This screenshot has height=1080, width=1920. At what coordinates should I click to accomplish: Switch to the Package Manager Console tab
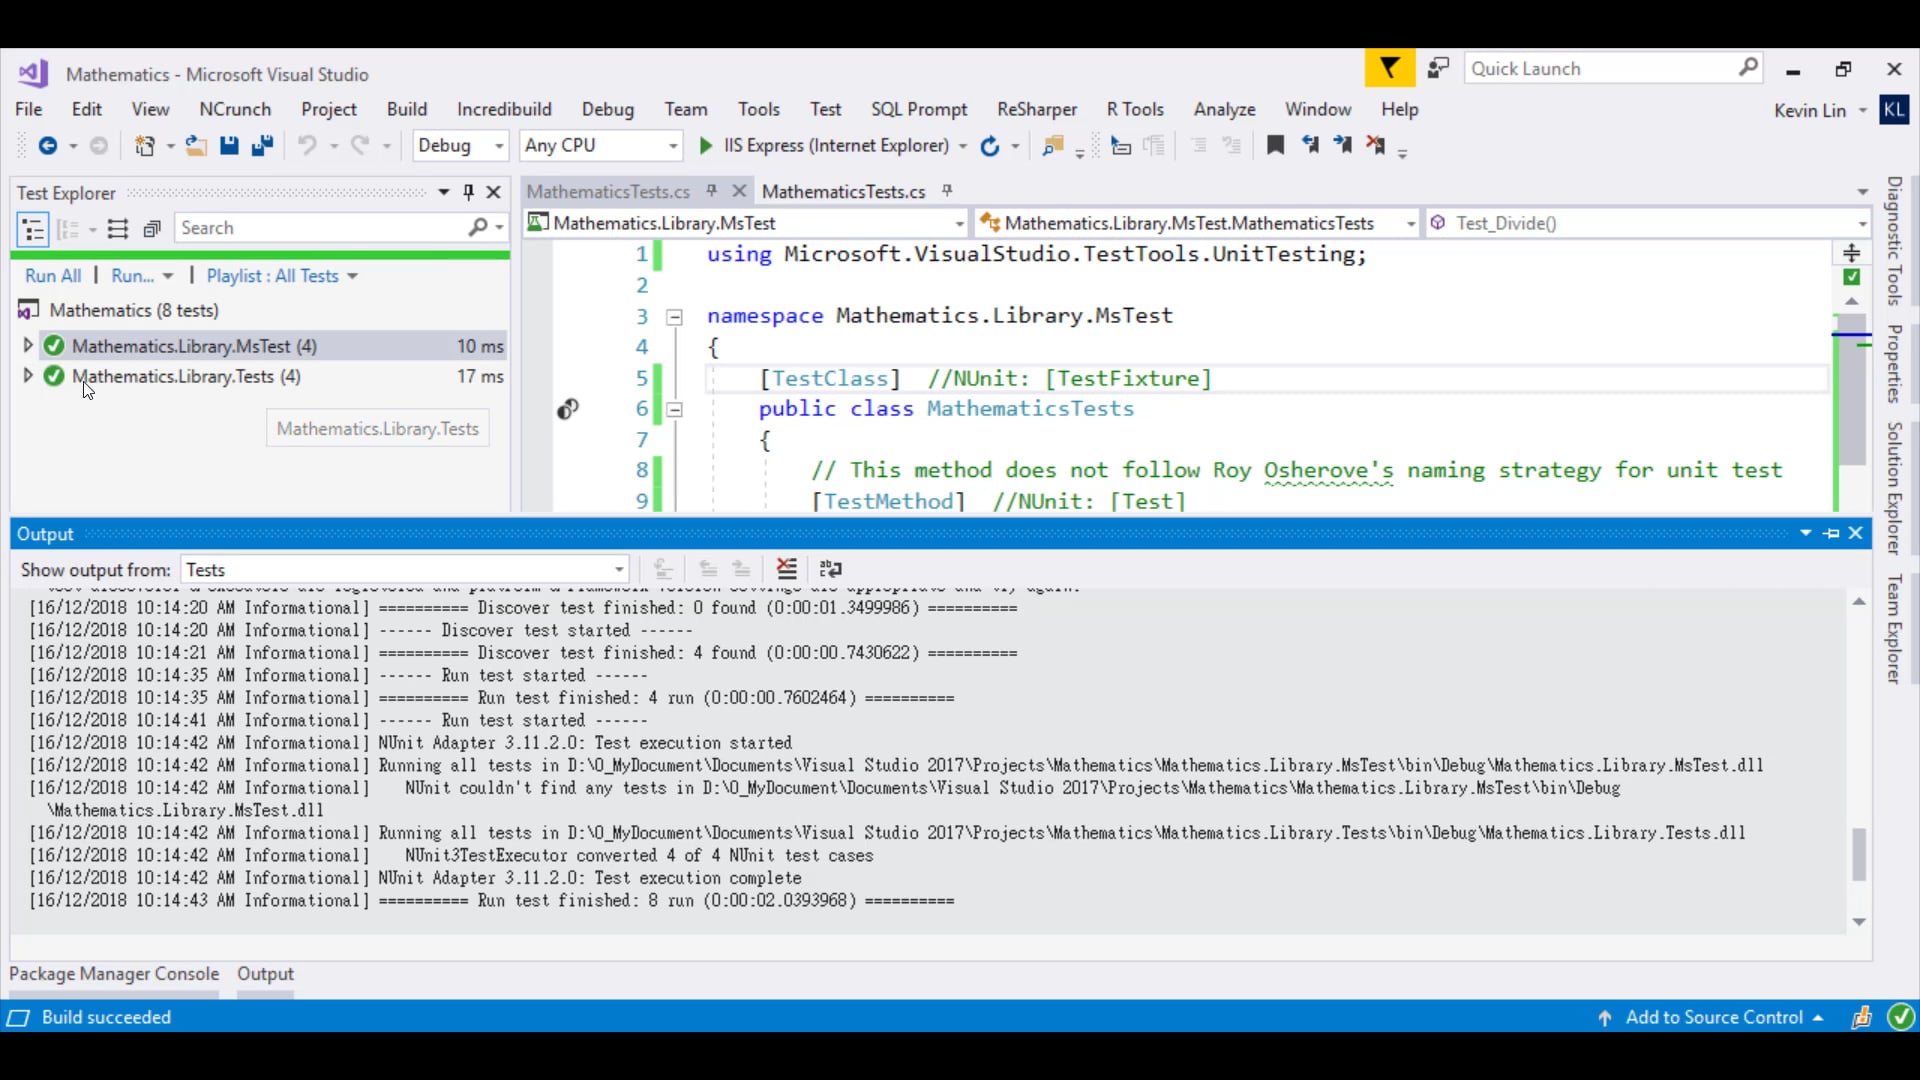[114, 973]
